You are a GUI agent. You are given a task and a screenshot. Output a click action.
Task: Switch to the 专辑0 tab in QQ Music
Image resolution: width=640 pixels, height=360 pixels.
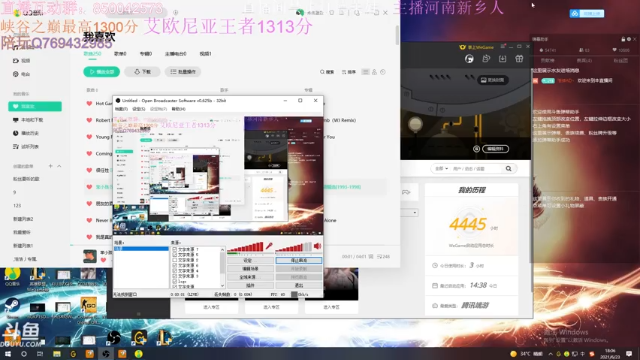tap(146, 53)
